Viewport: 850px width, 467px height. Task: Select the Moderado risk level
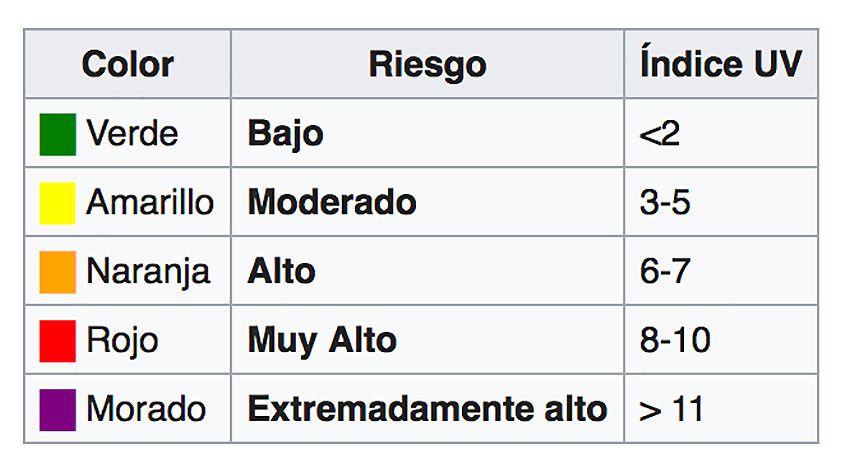(x=332, y=203)
